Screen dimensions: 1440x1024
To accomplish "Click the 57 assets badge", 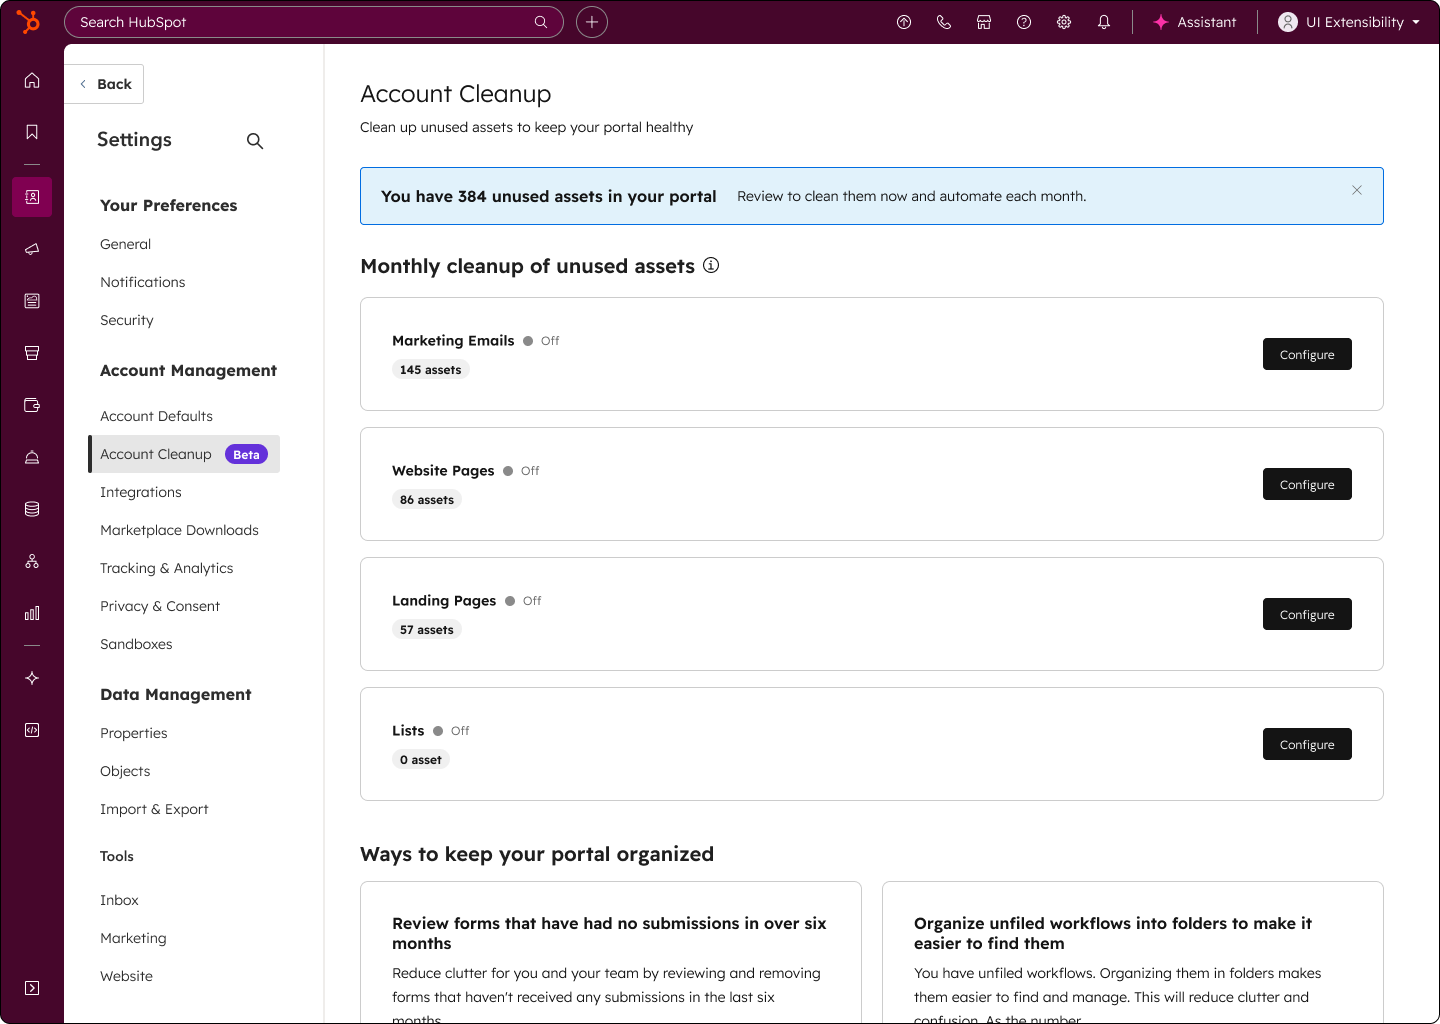I will tap(427, 630).
